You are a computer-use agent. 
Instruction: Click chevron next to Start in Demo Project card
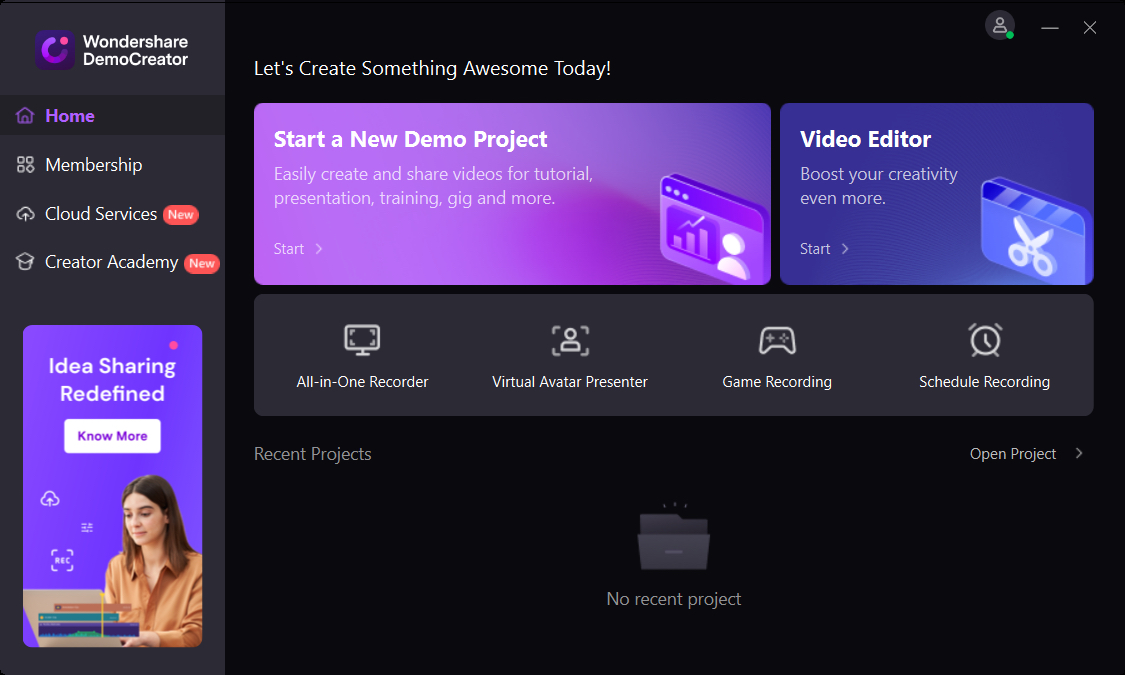pos(319,249)
